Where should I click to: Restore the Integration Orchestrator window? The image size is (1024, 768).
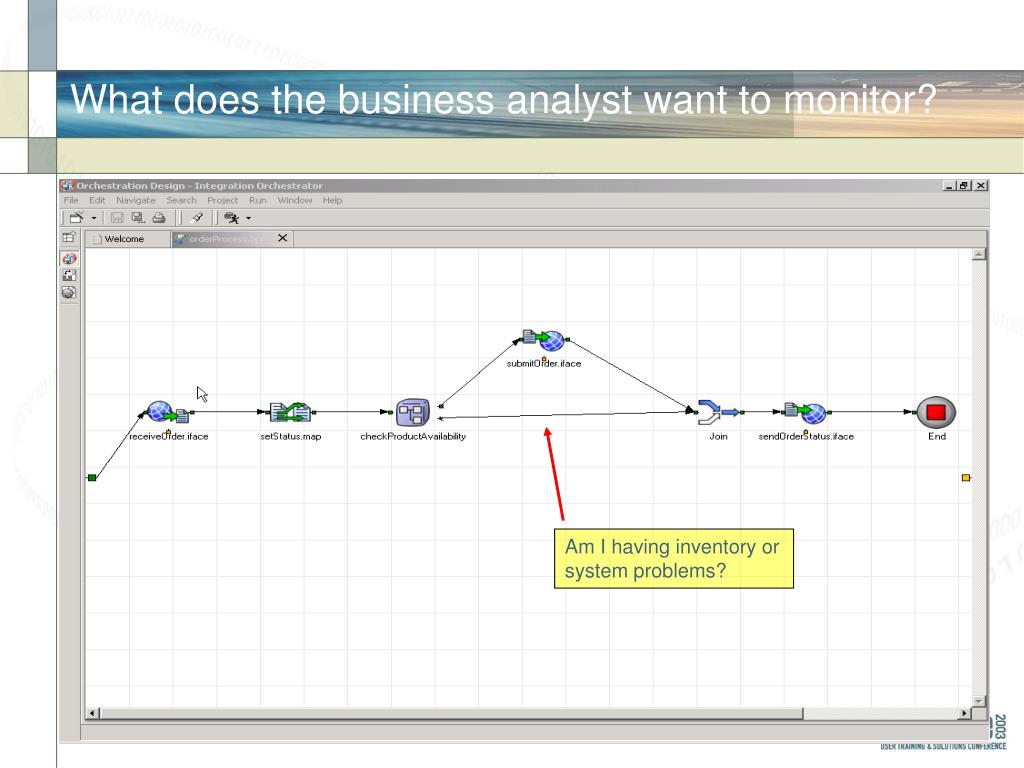[x=965, y=185]
